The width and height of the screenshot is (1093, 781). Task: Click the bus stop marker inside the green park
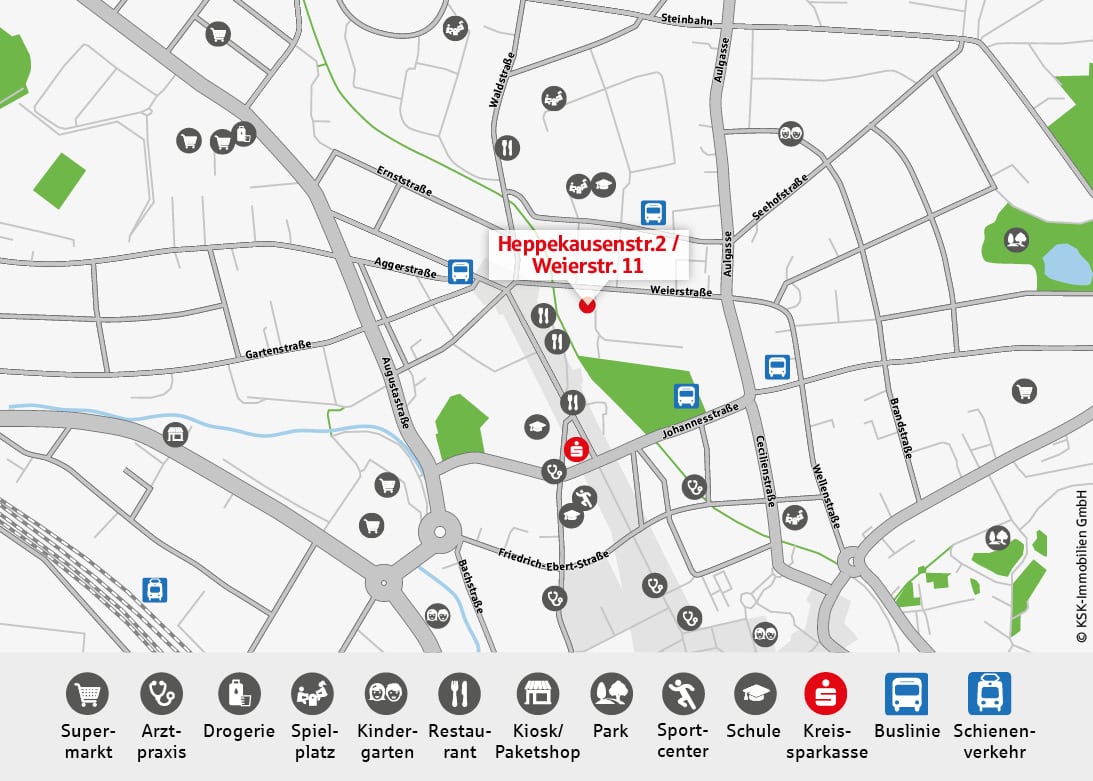(x=686, y=395)
